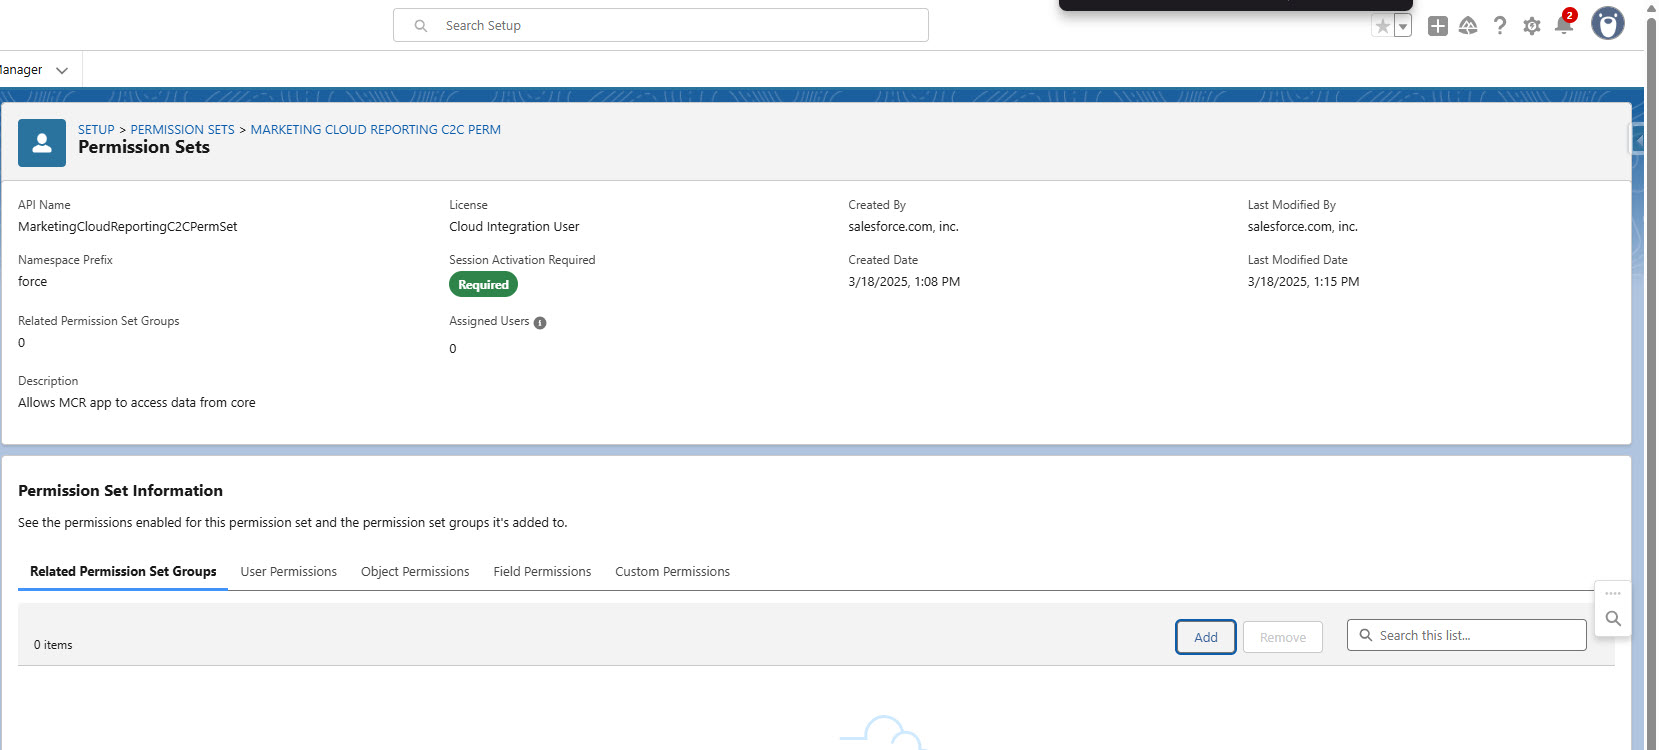1659x750 pixels.
Task: Focus the Search this list field
Action: click(x=1475, y=635)
